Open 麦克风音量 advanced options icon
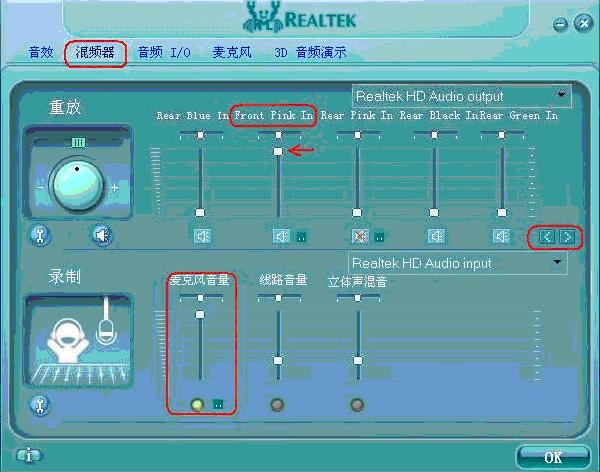 pos(218,403)
